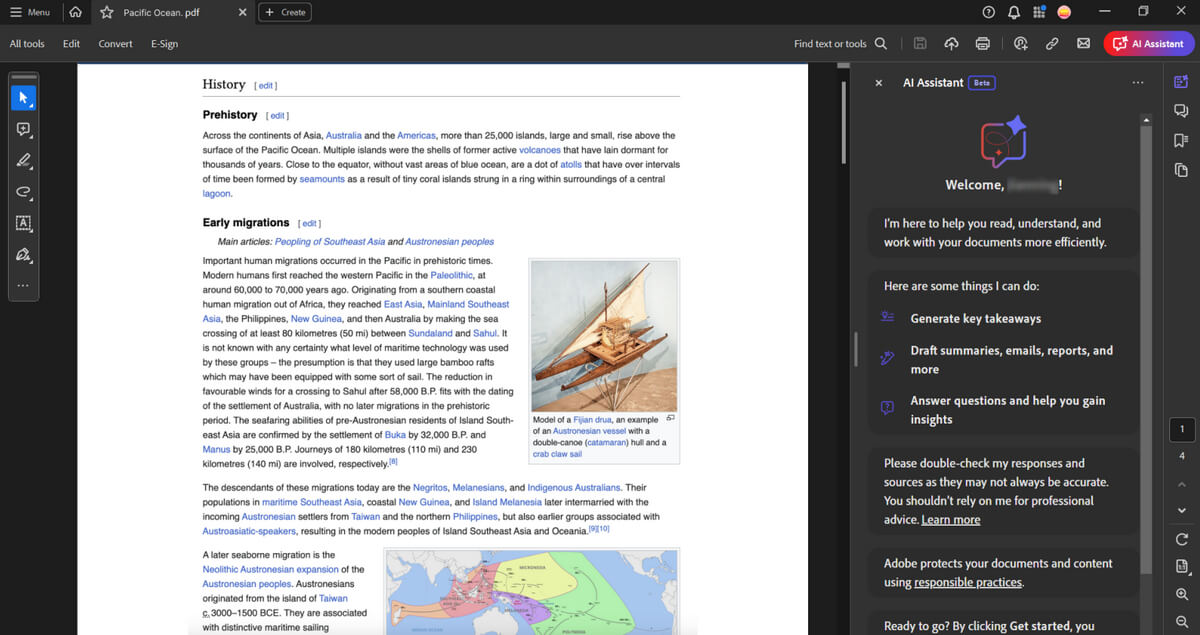Screen dimensions: 1200x635
Task: Switch to the Convert tab
Action: [x=115, y=43]
